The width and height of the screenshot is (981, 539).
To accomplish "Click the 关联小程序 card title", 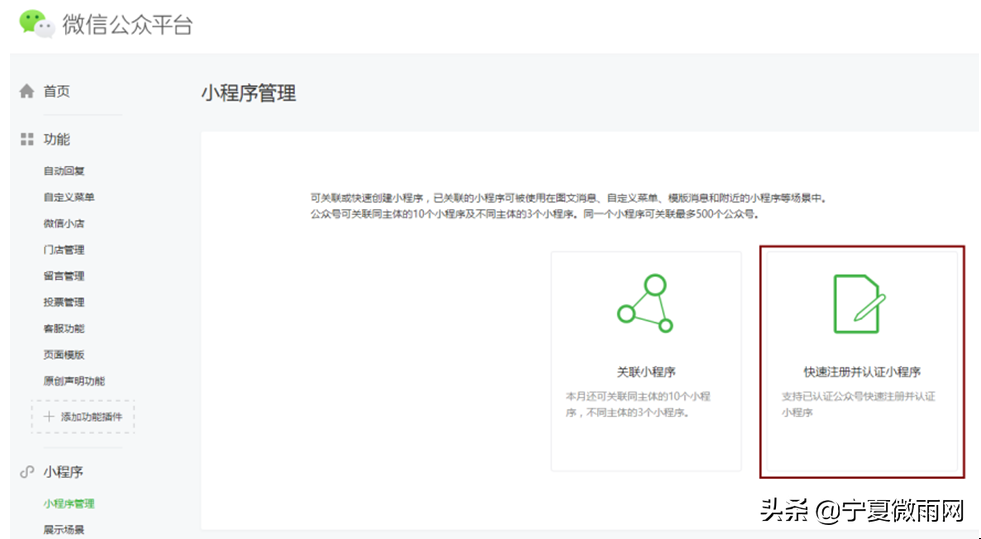I will [x=646, y=372].
